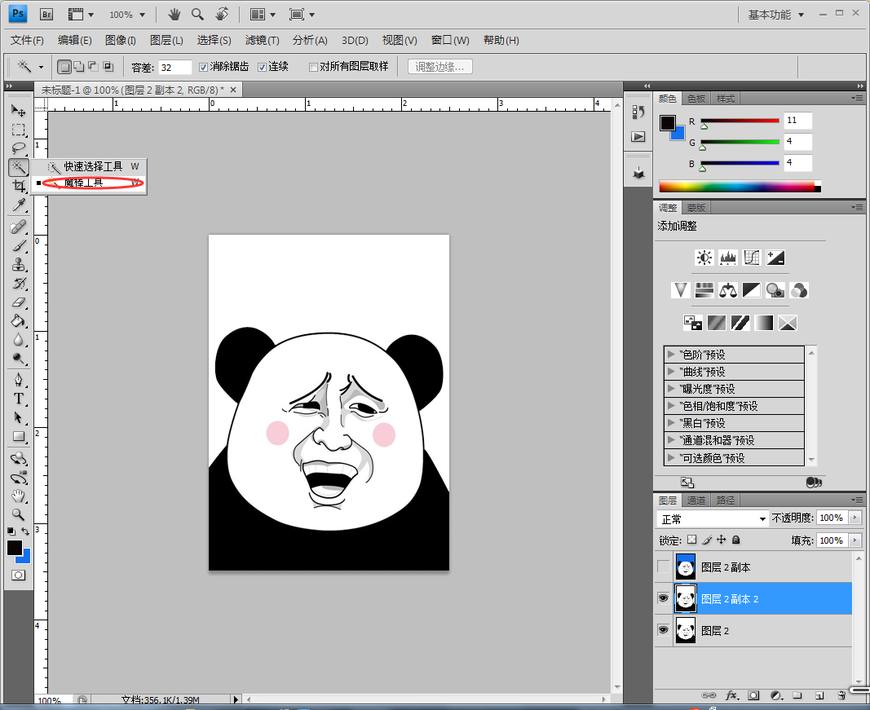
Task: Select the Horizontal Type tool
Action: click(18, 398)
